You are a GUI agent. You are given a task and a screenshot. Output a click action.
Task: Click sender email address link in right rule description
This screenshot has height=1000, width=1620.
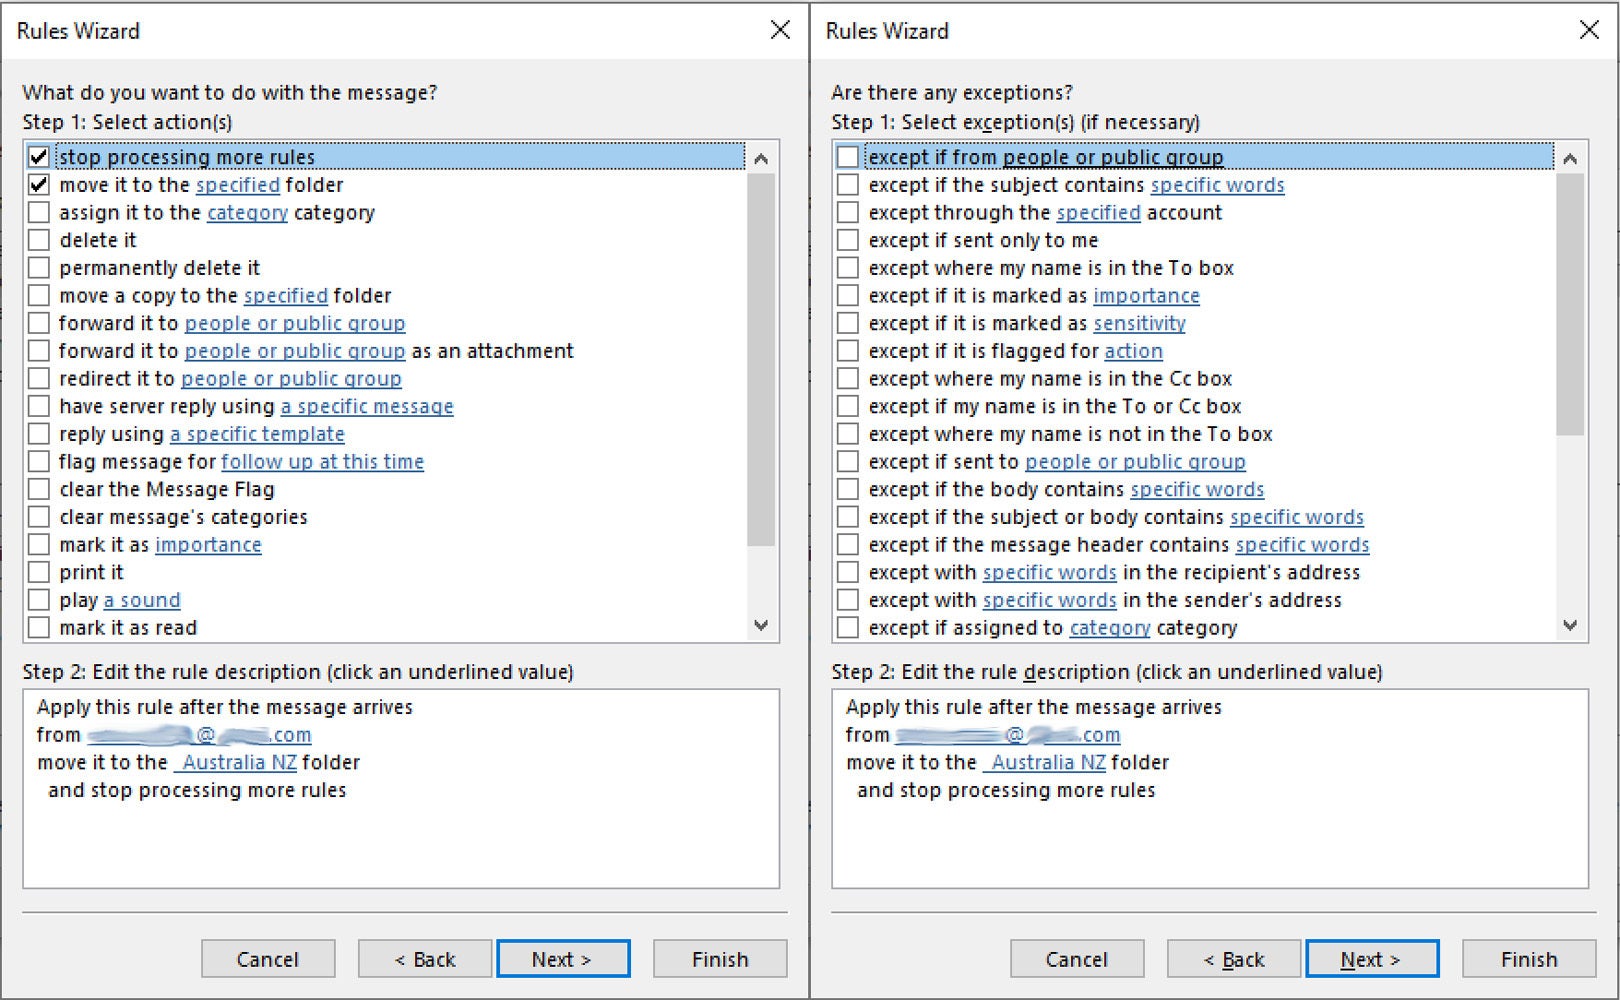point(1008,735)
